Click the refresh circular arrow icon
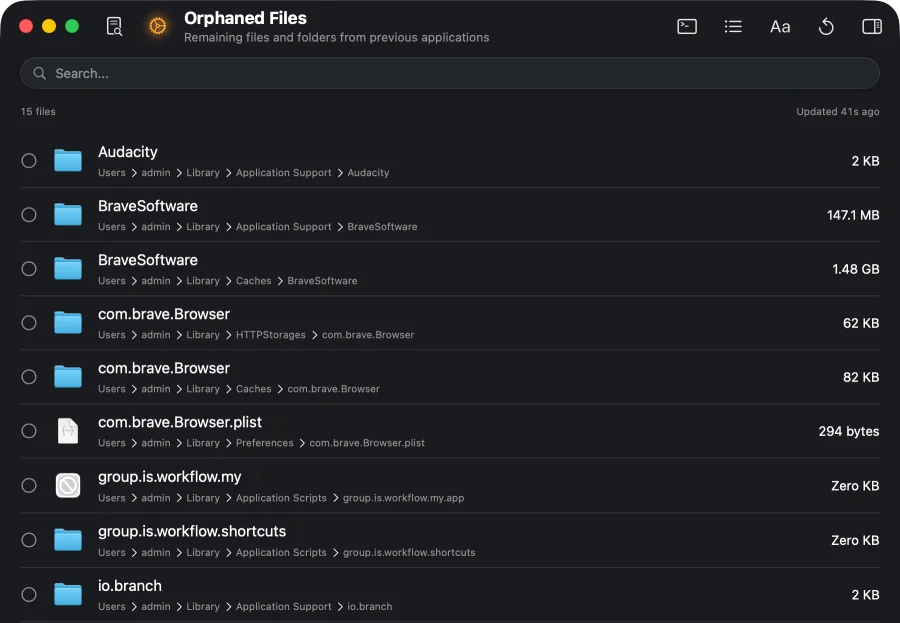The height and width of the screenshot is (623, 900). tap(826, 26)
